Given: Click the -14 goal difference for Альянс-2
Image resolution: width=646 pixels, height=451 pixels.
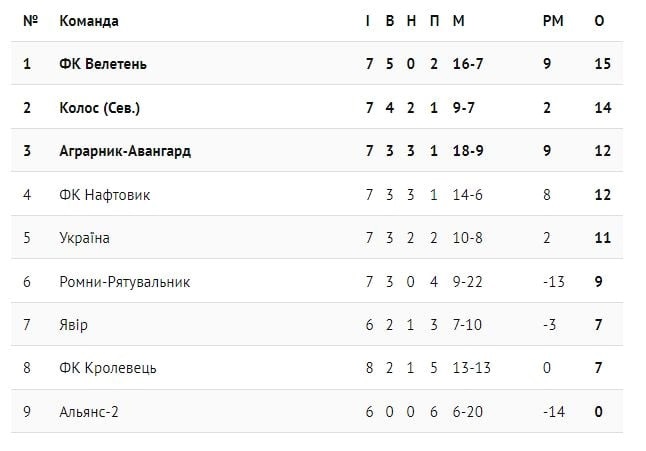Looking at the screenshot, I should click(x=554, y=411).
